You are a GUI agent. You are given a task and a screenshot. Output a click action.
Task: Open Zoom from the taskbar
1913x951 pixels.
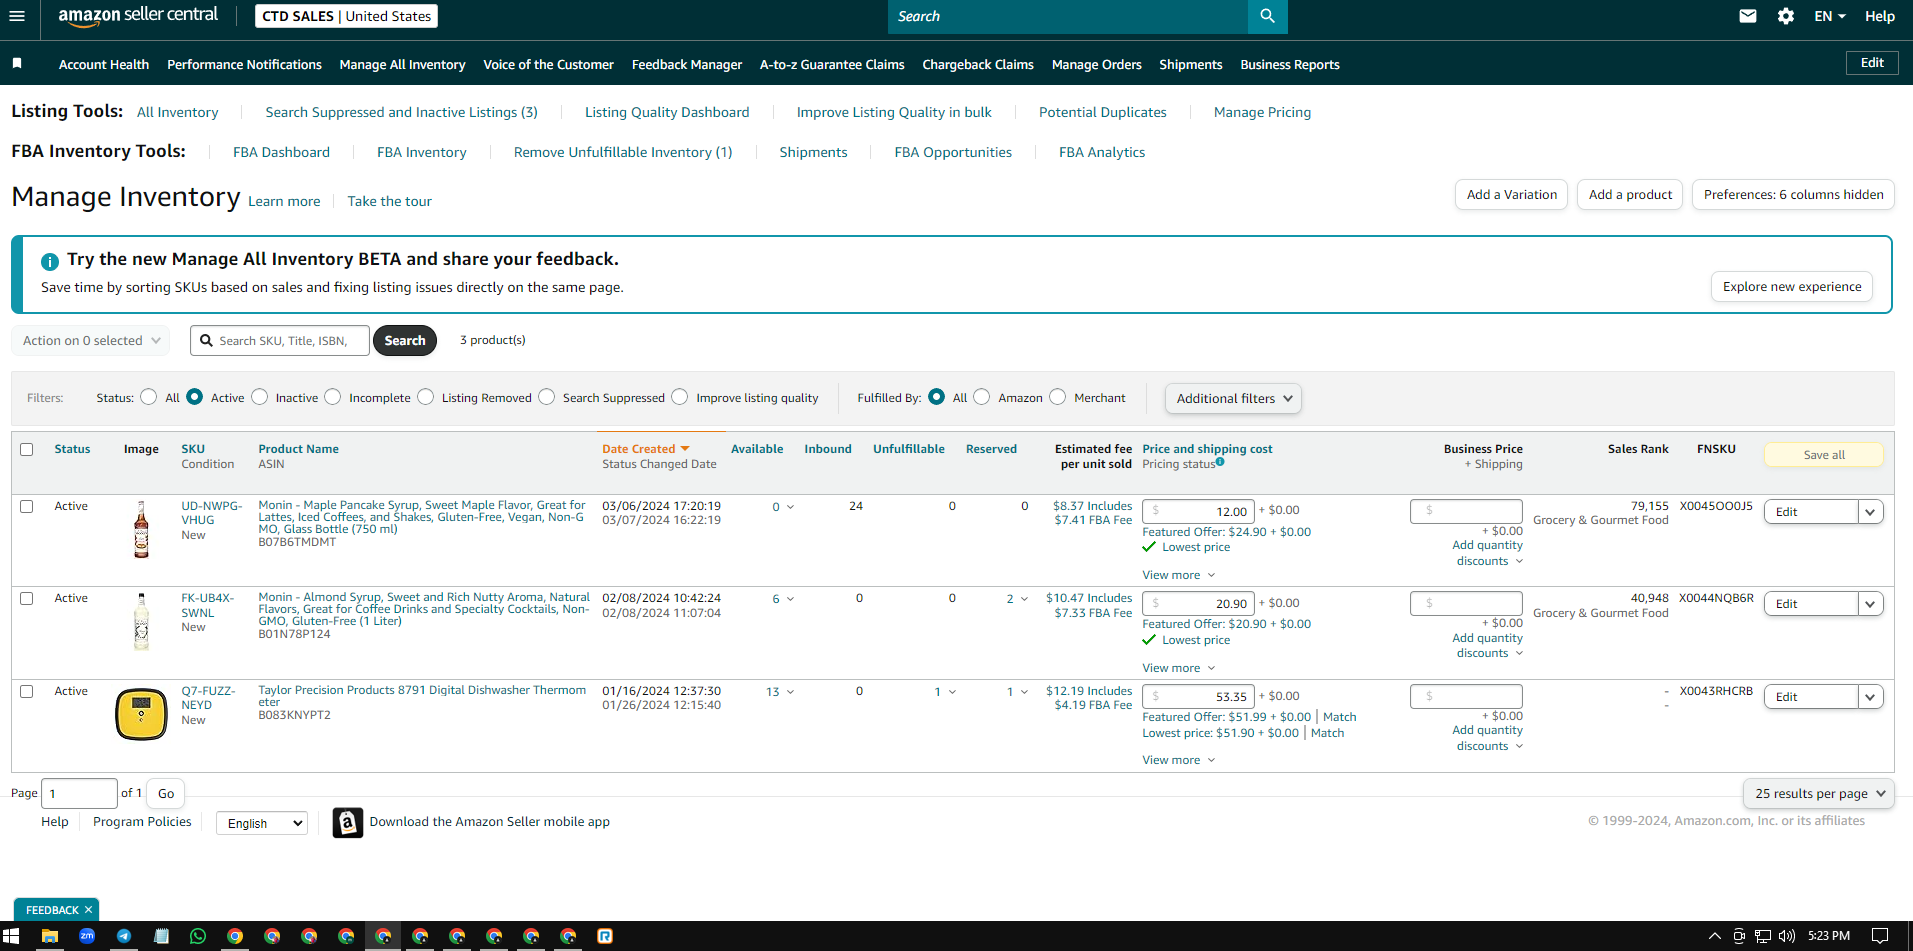coord(87,936)
